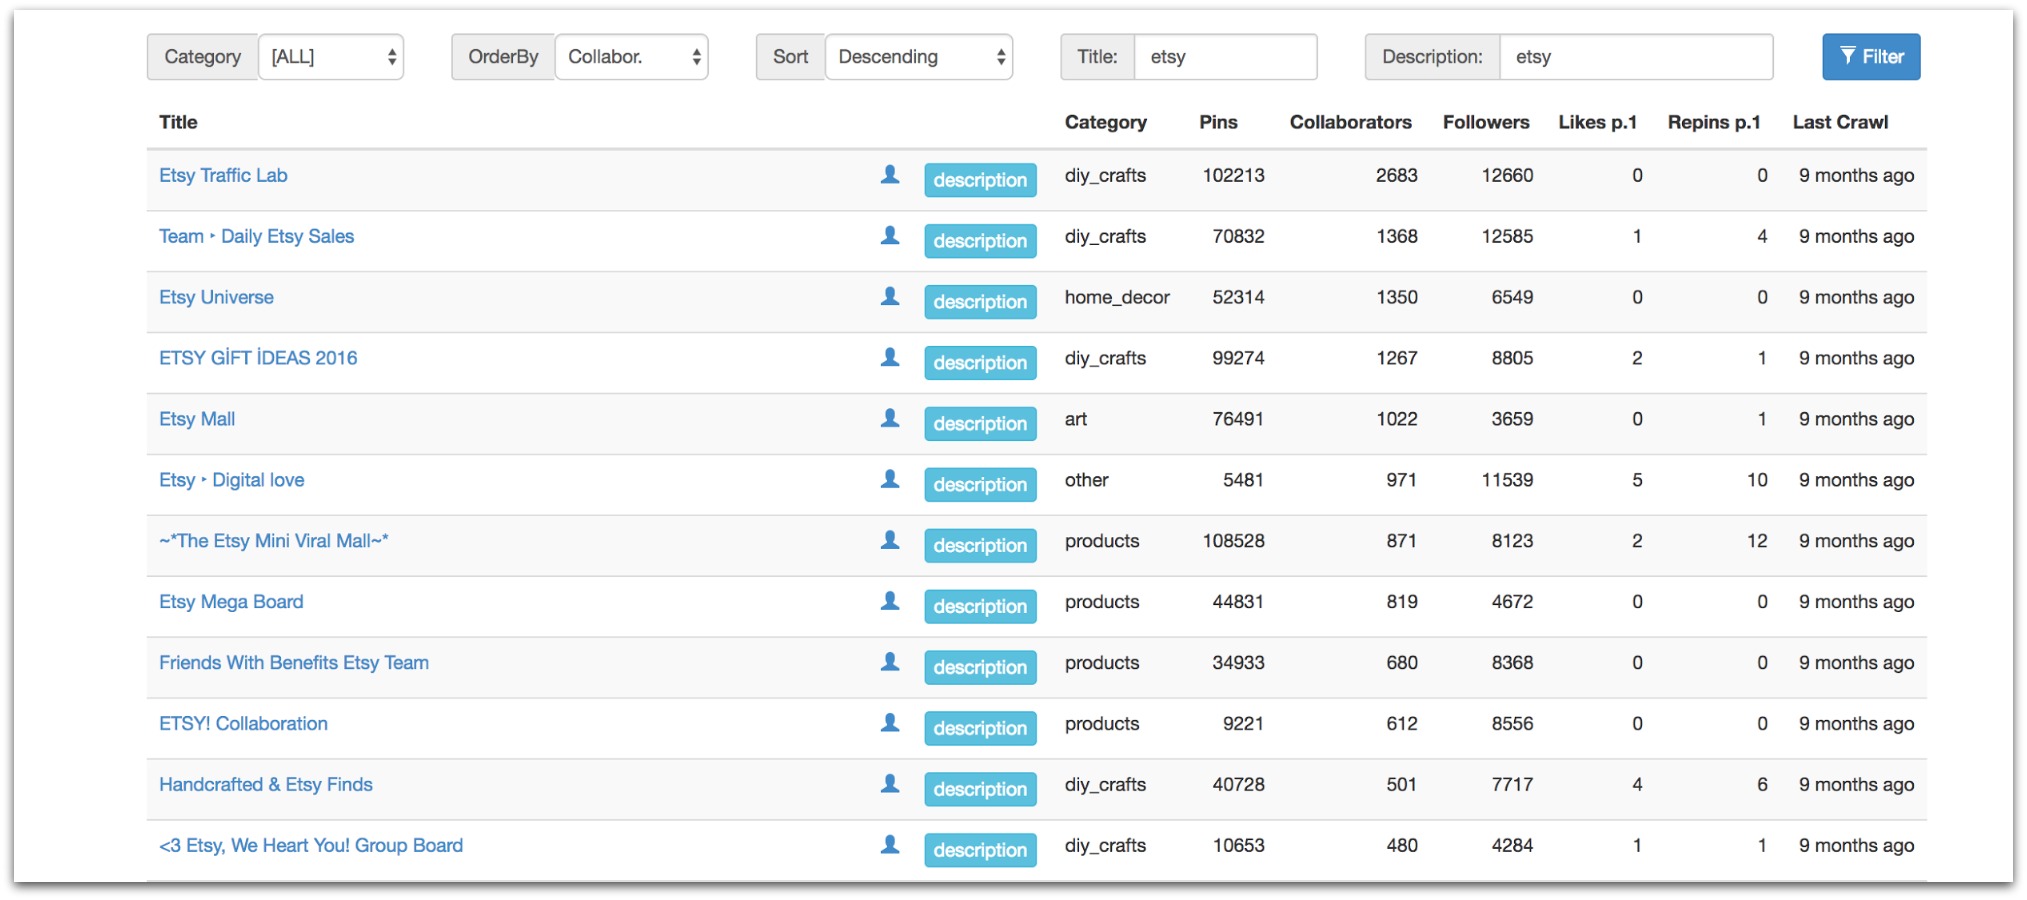Click the Collaborators column header
Viewport: 2027px width, 900px height.
click(1350, 122)
